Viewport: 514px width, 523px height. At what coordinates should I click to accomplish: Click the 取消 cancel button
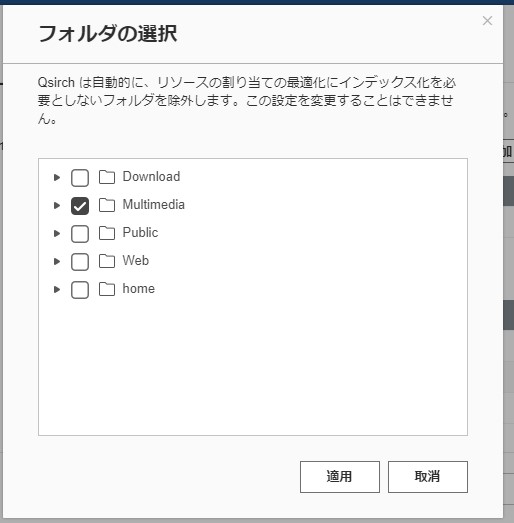[x=428, y=477]
